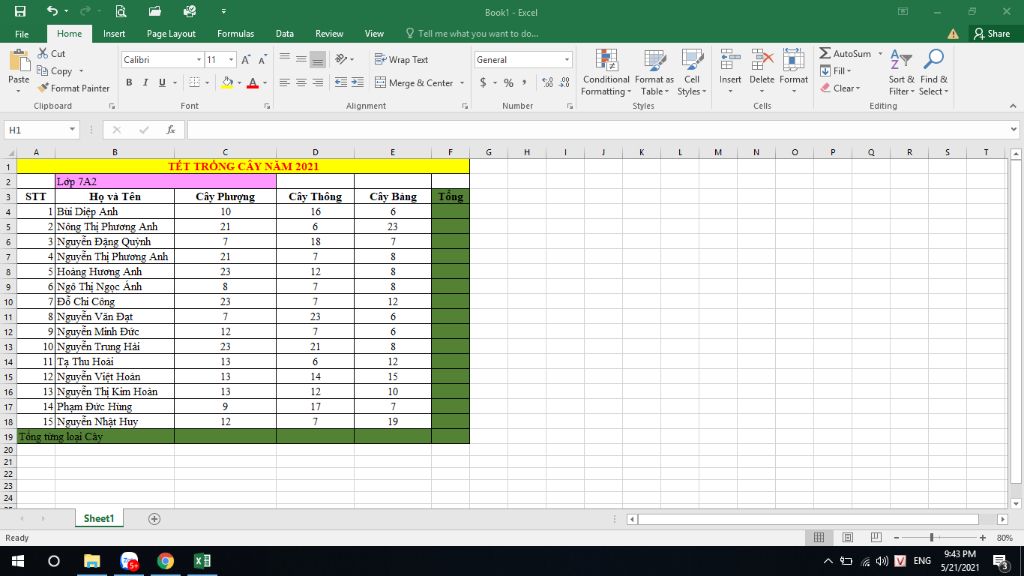
Task: Decrease indent of cell content
Action: [x=341, y=82]
